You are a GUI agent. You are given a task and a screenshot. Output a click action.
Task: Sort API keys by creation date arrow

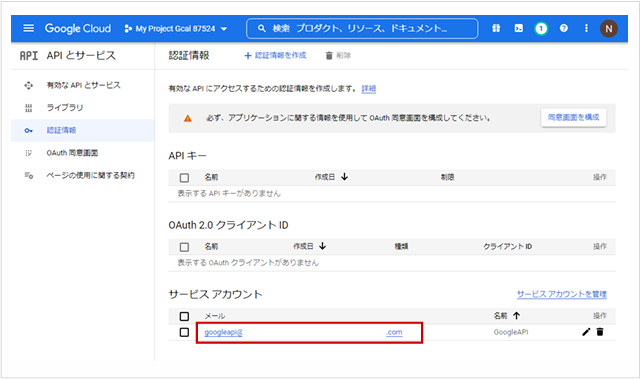[344, 177]
